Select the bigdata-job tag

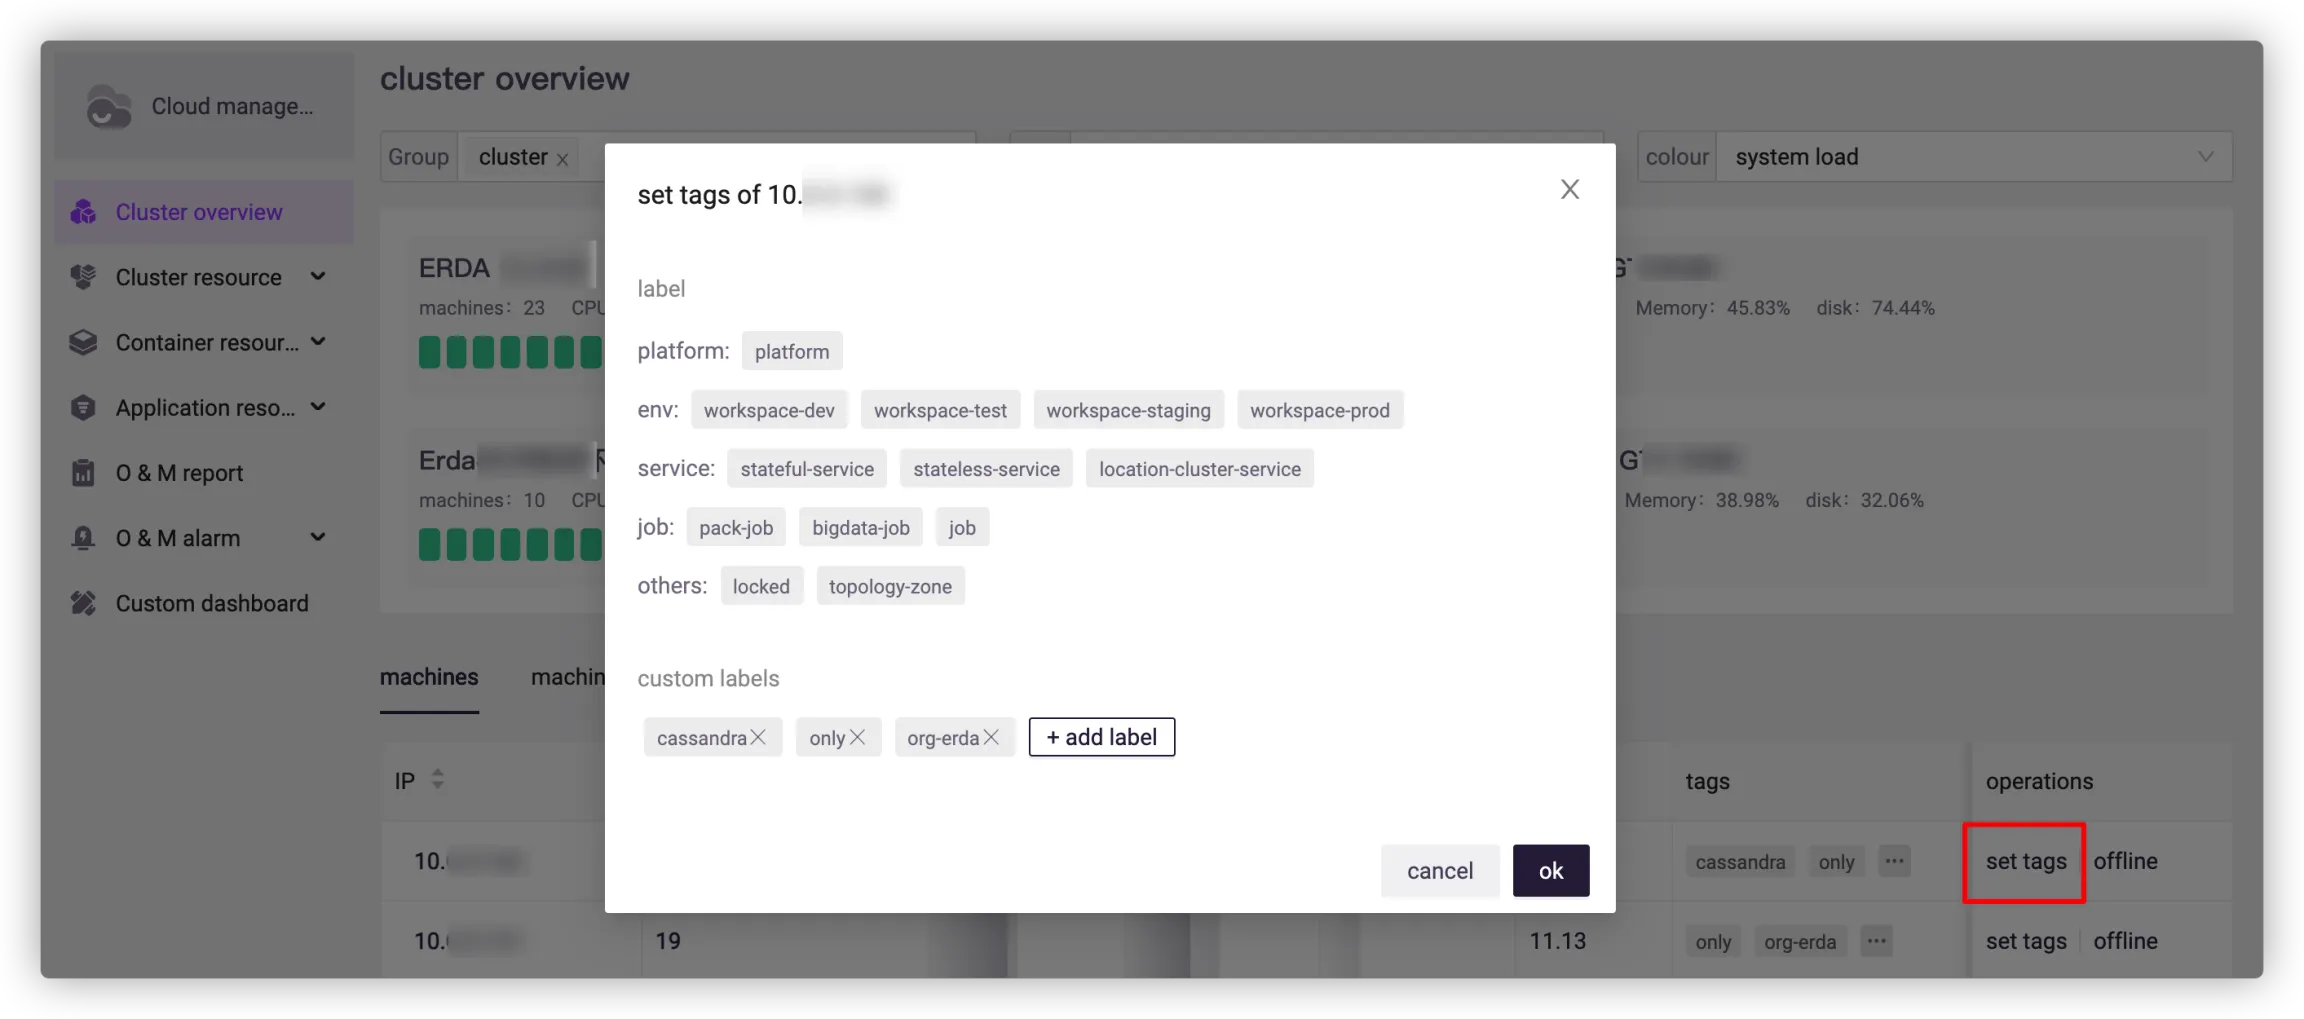(x=860, y=528)
